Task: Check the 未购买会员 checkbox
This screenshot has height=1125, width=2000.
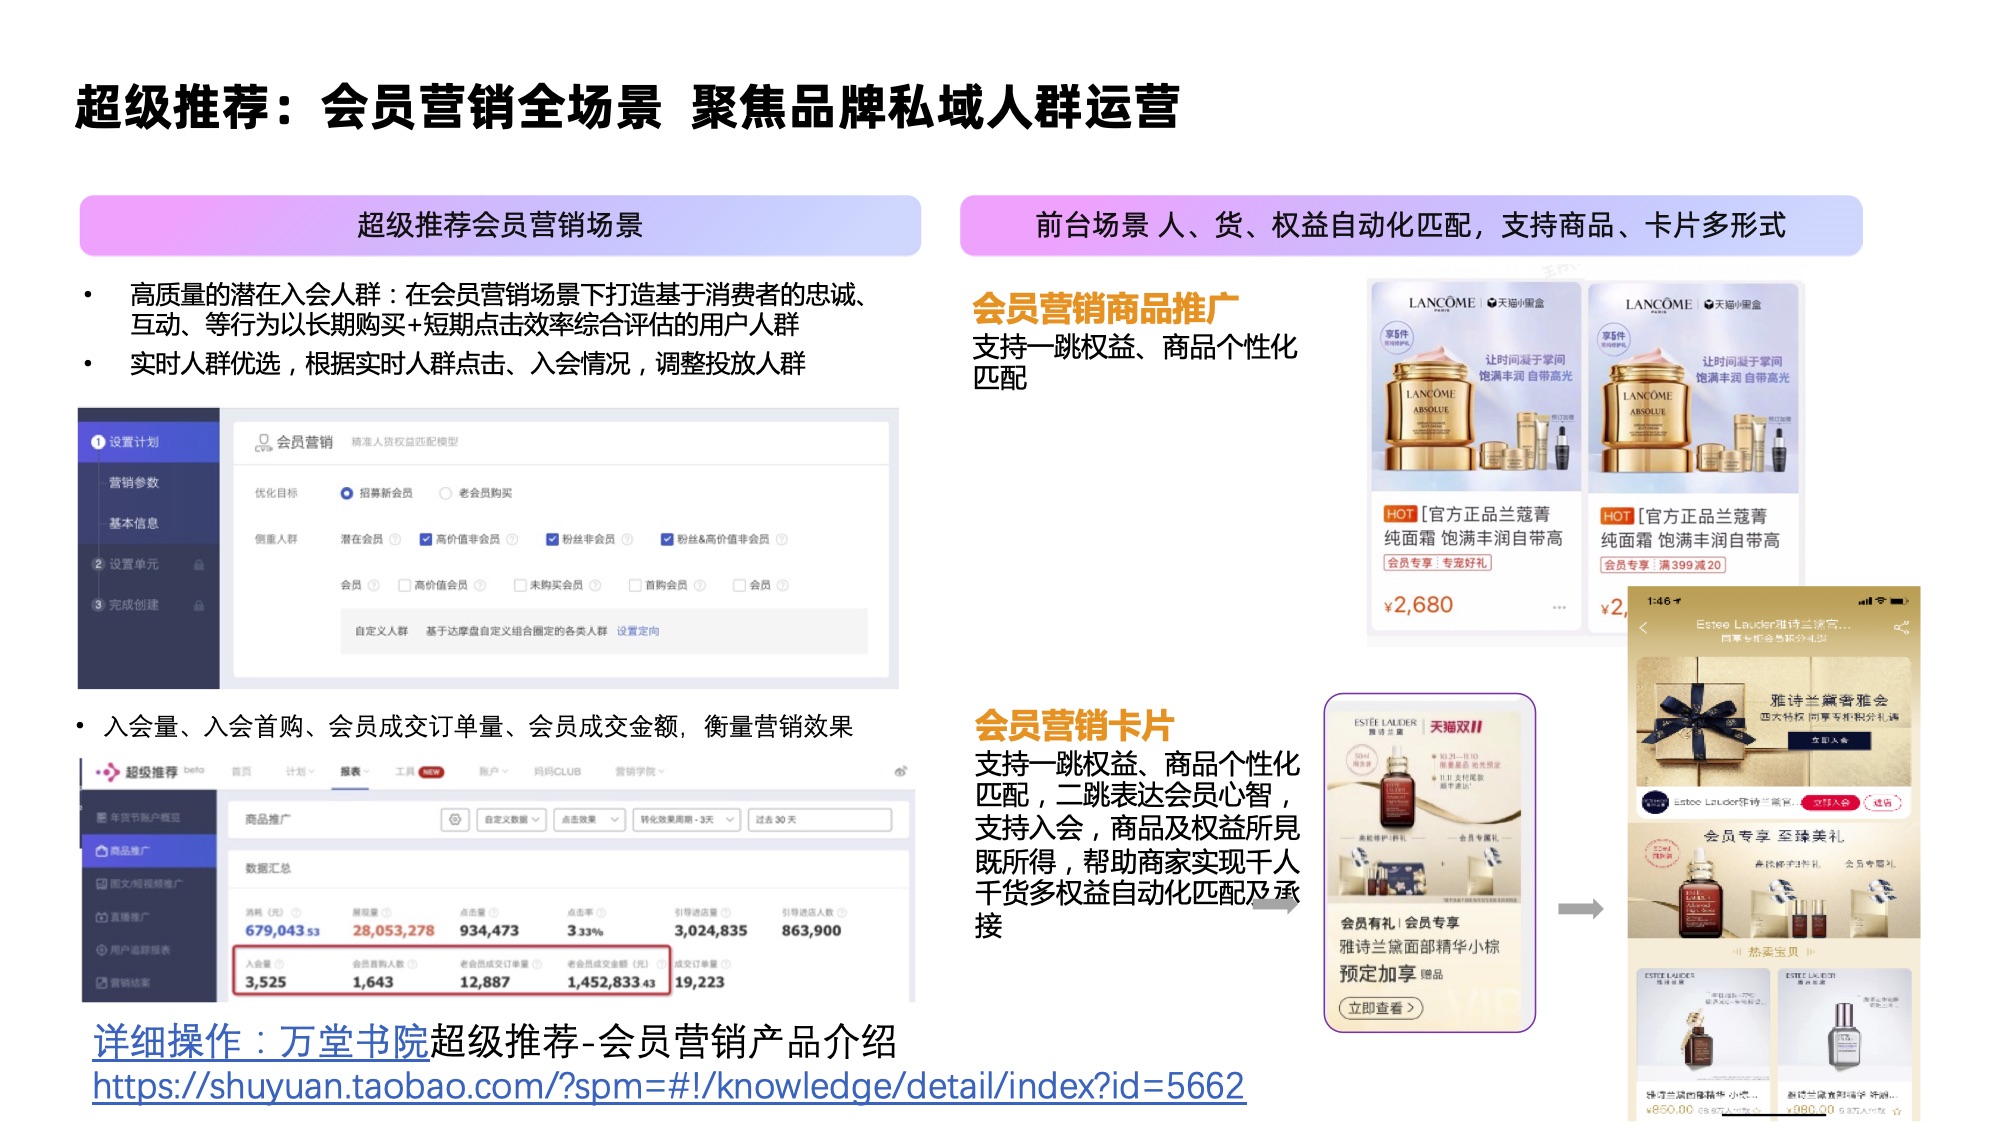Action: [x=520, y=585]
